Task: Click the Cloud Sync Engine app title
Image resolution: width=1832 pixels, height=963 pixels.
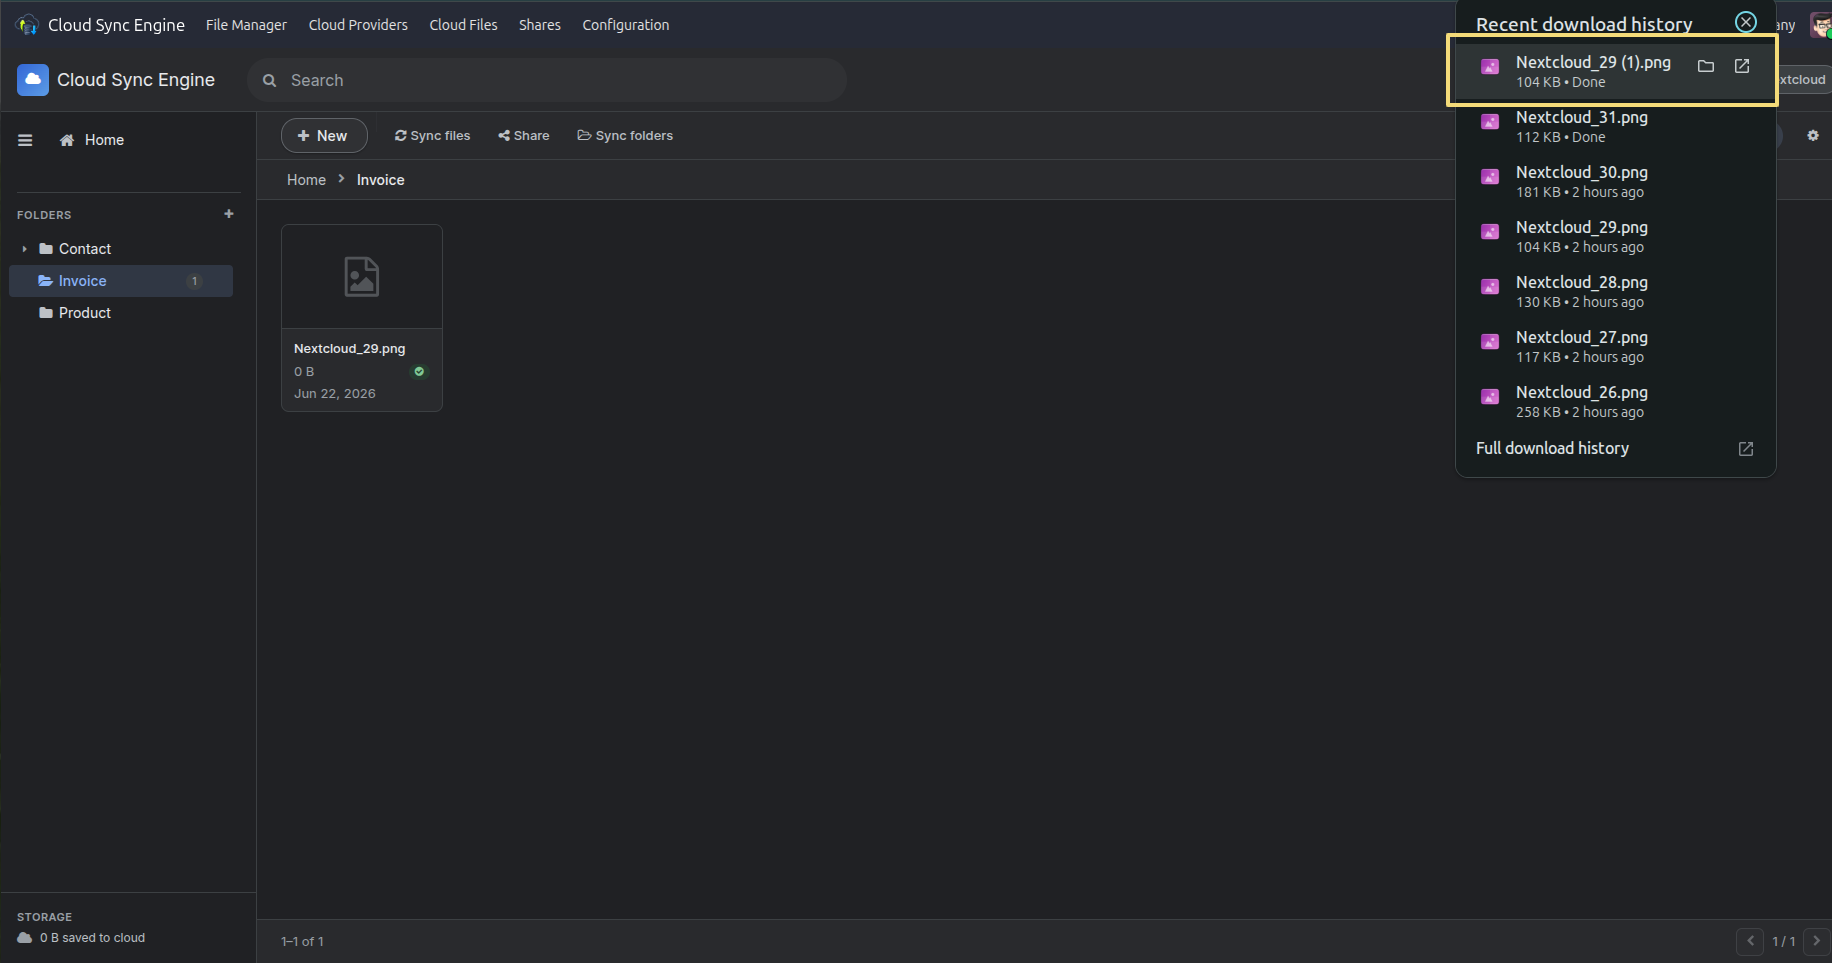Action: 136,80
